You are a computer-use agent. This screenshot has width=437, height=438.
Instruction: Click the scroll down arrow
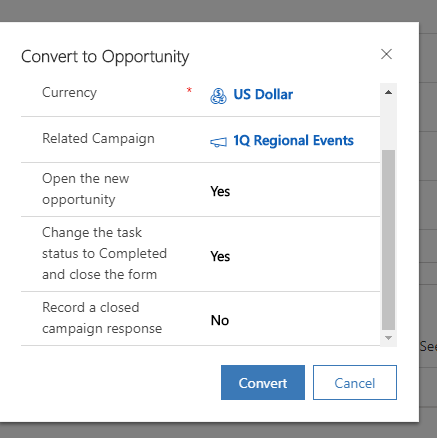pyautogui.click(x=388, y=338)
